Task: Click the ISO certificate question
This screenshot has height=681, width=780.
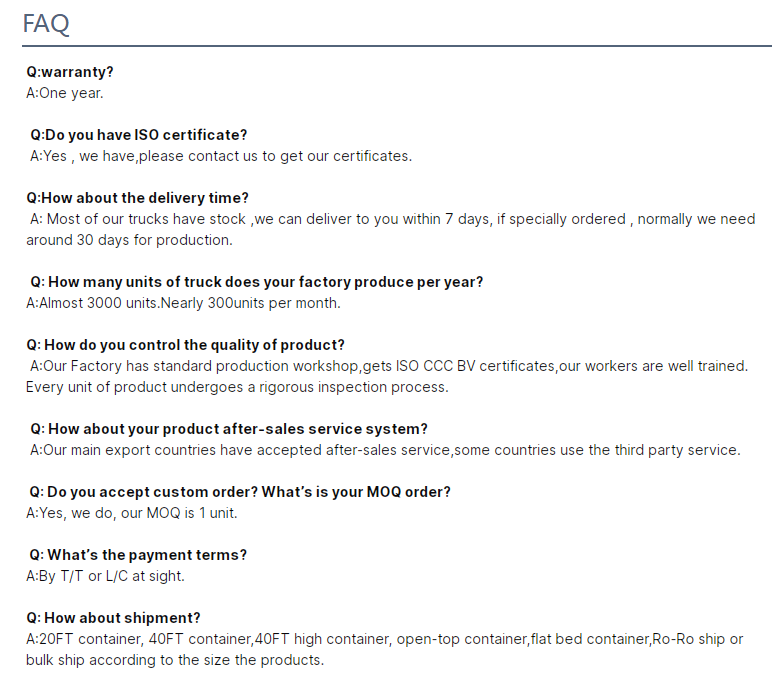Action: coord(138,135)
